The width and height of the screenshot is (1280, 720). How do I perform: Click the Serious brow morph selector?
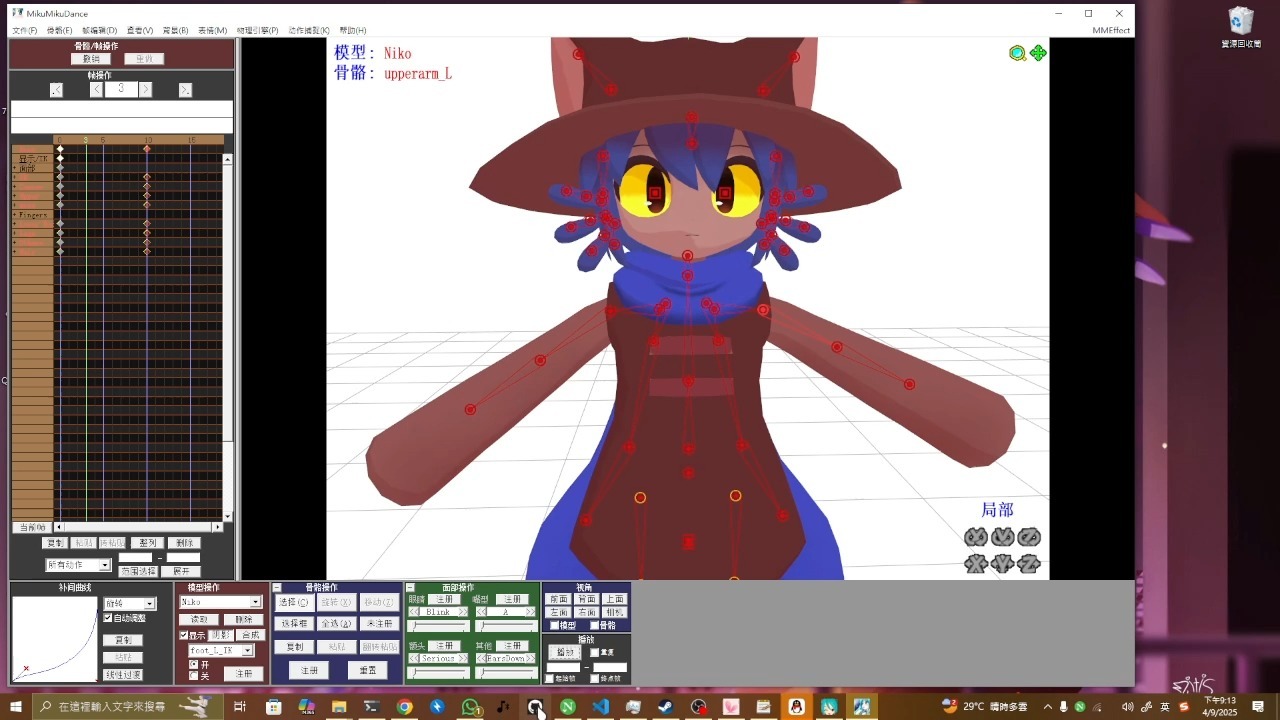(x=438, y=658)
